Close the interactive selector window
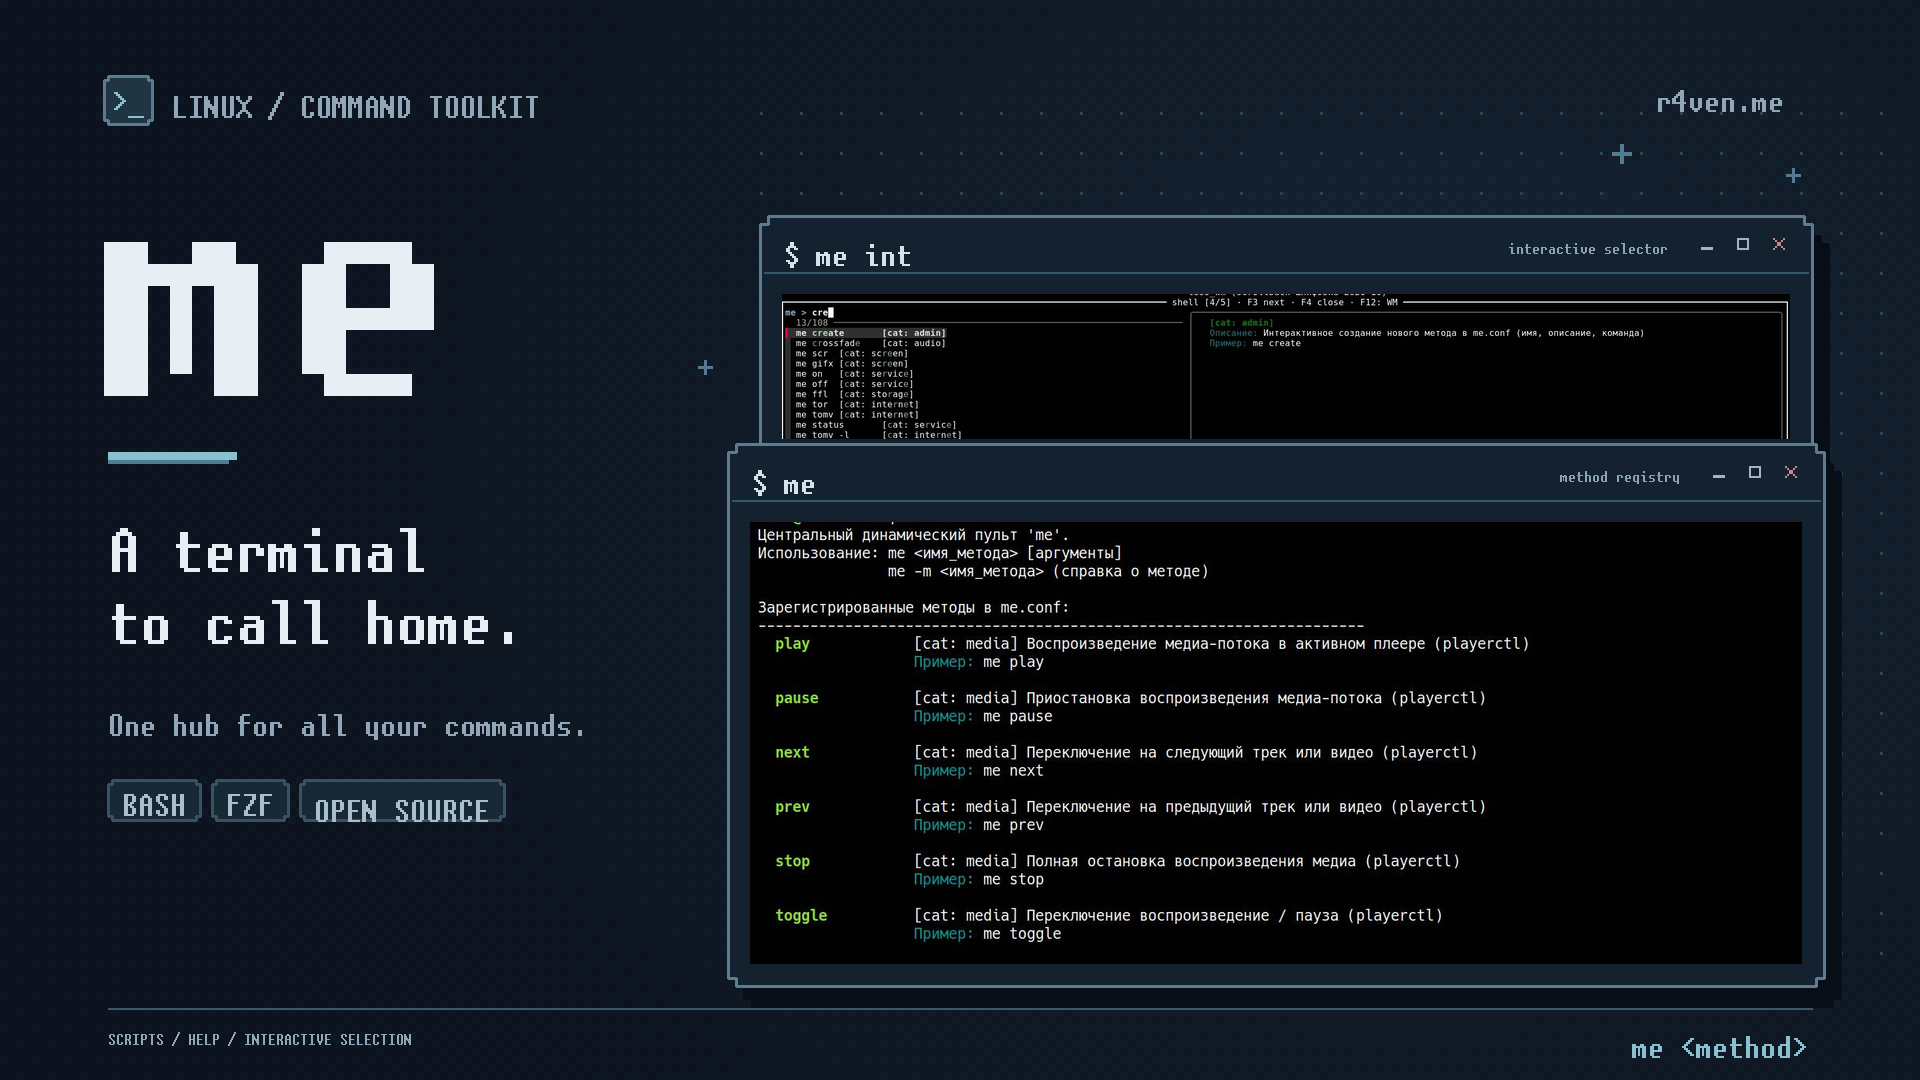The image size is (1920, 1080). [x=1779, y=244]
